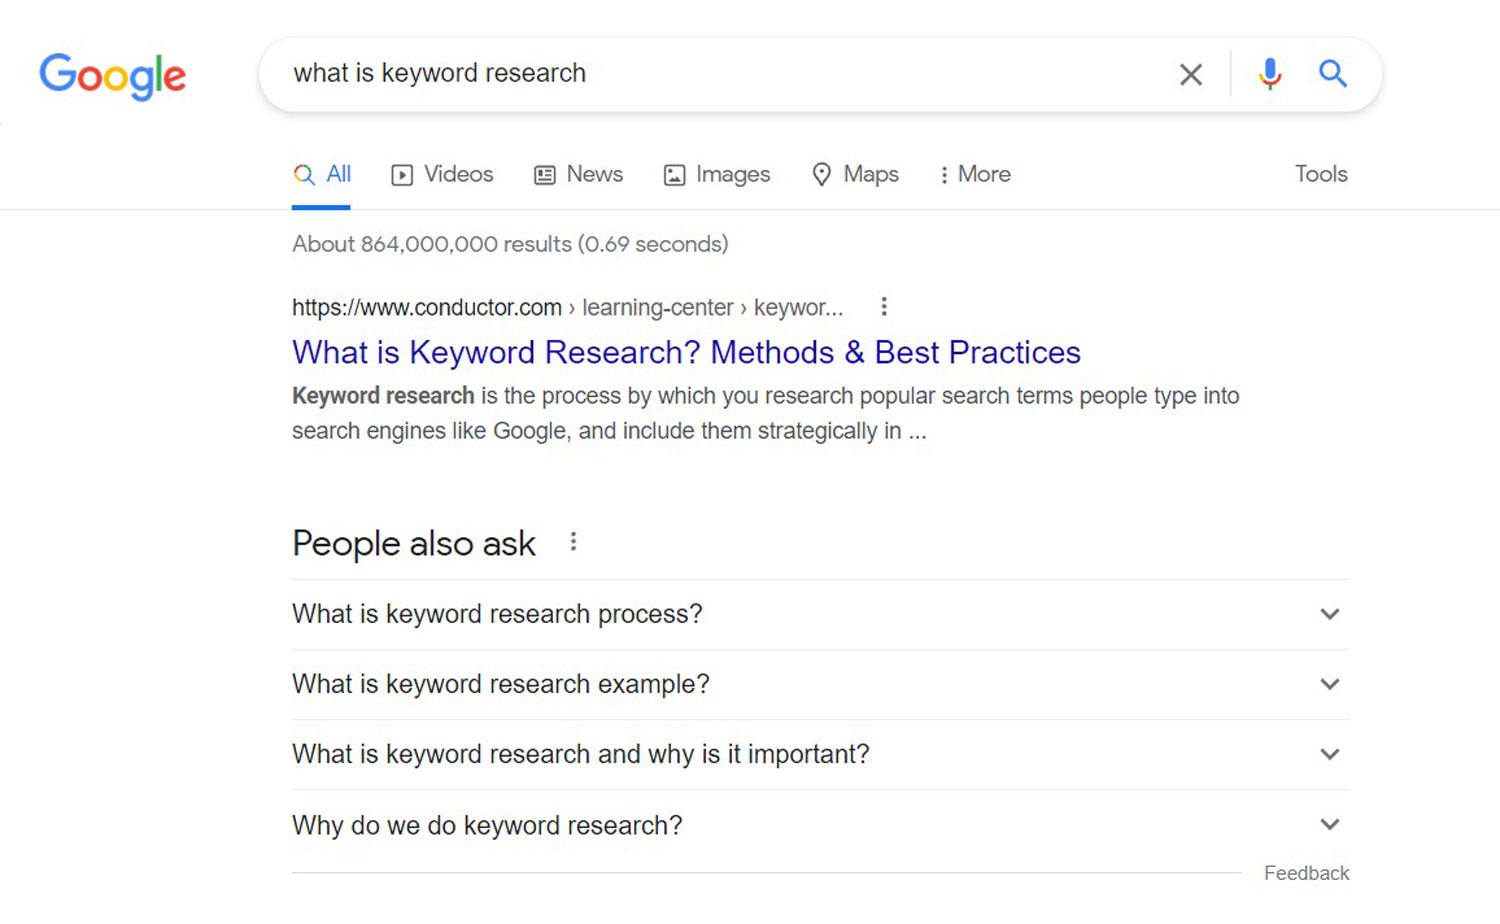Click the snippet text starting 'Keyword research is the process'

click(x=766, y=413)
